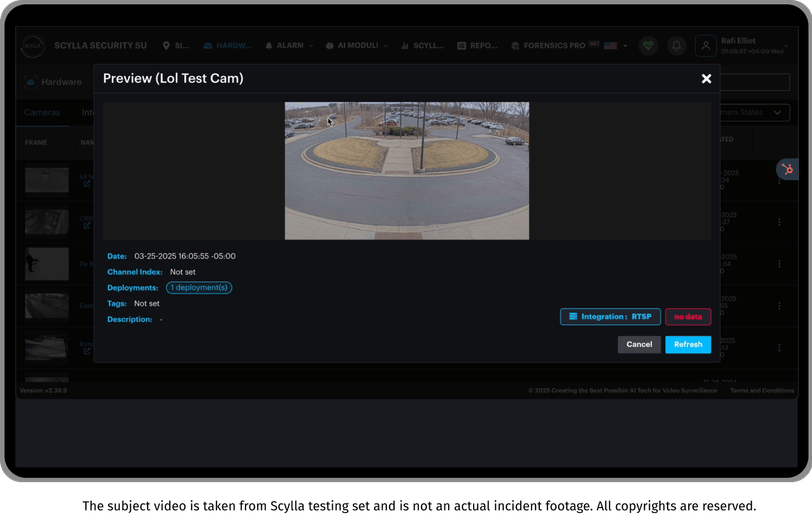Viewport: 812px width, 519px height.
Task: Open the 1 deployment(s) pill
Action: [199, 287]
